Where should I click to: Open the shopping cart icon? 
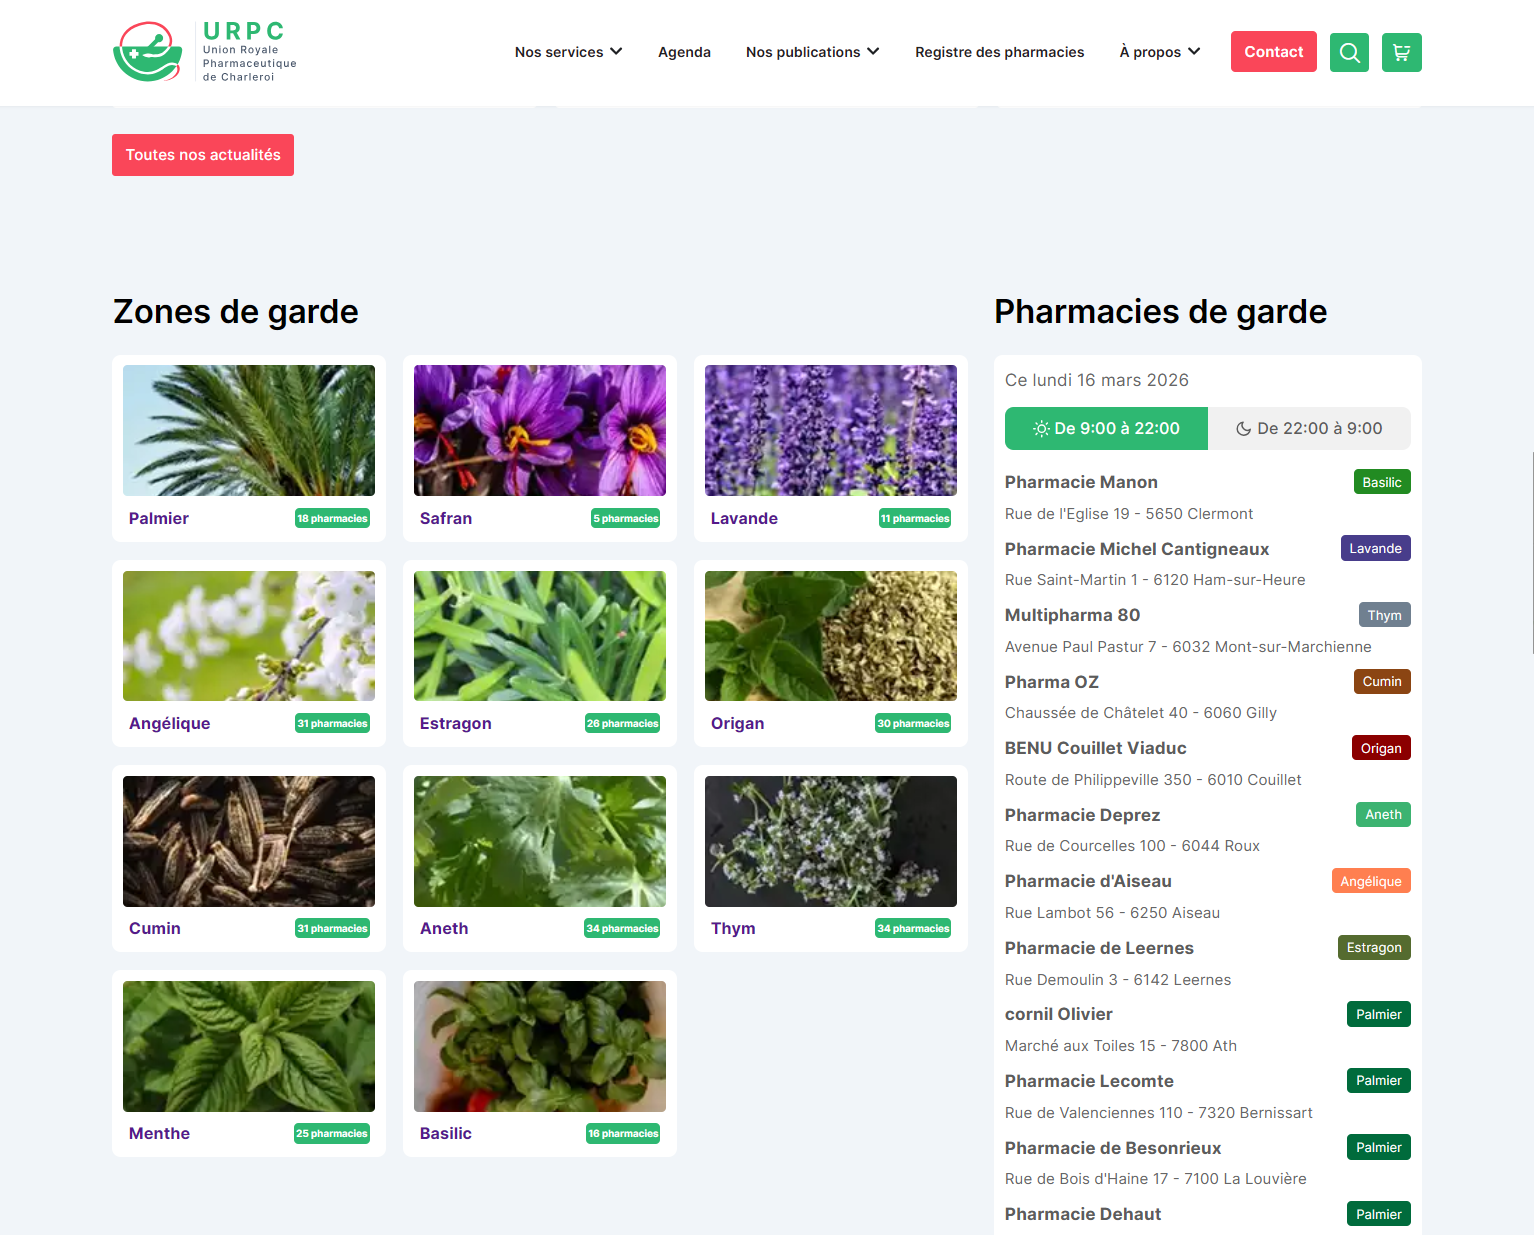(1401, 52)
